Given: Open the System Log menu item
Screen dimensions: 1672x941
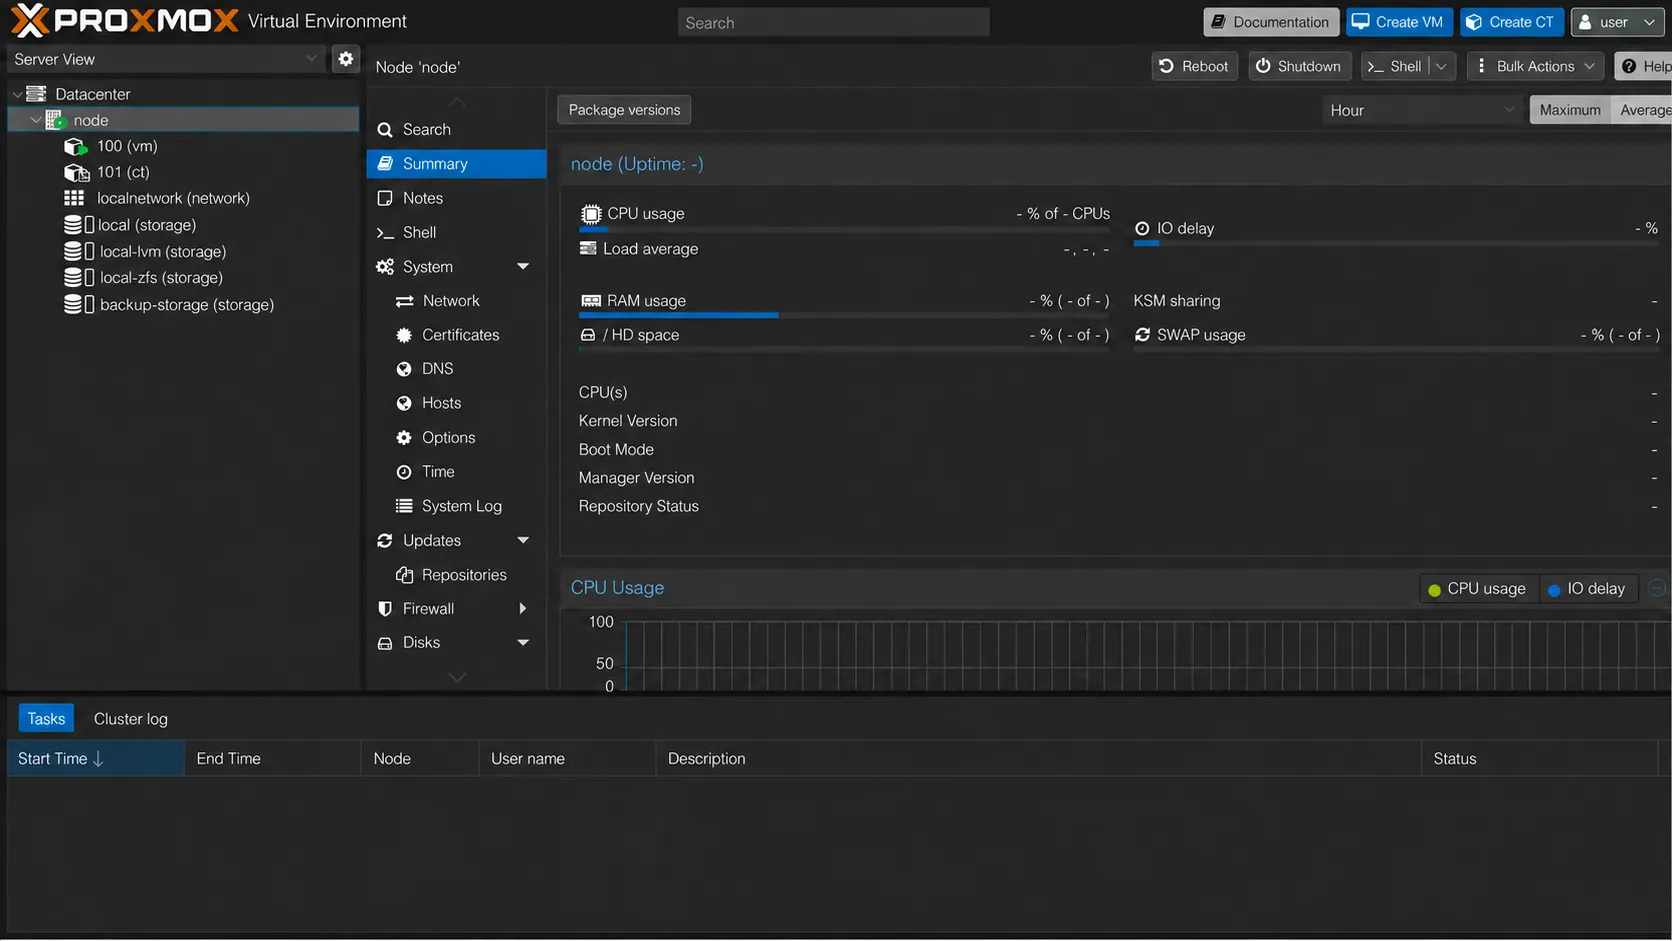Looking at the screenshot, I should (457, 506).
